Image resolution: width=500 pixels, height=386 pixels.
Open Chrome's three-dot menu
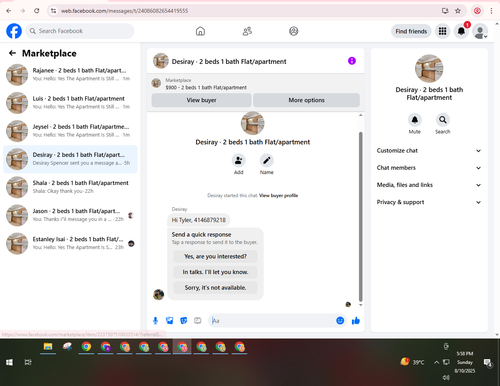(491, 11)
